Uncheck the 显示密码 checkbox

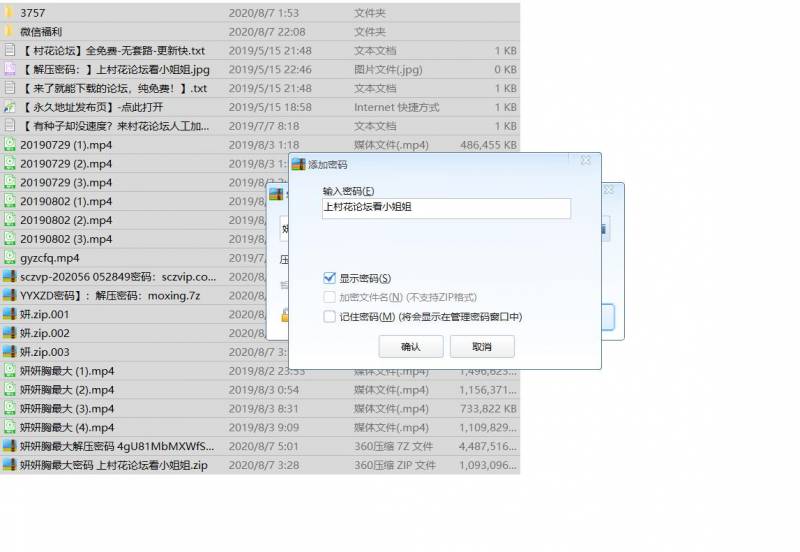(330, 278)
